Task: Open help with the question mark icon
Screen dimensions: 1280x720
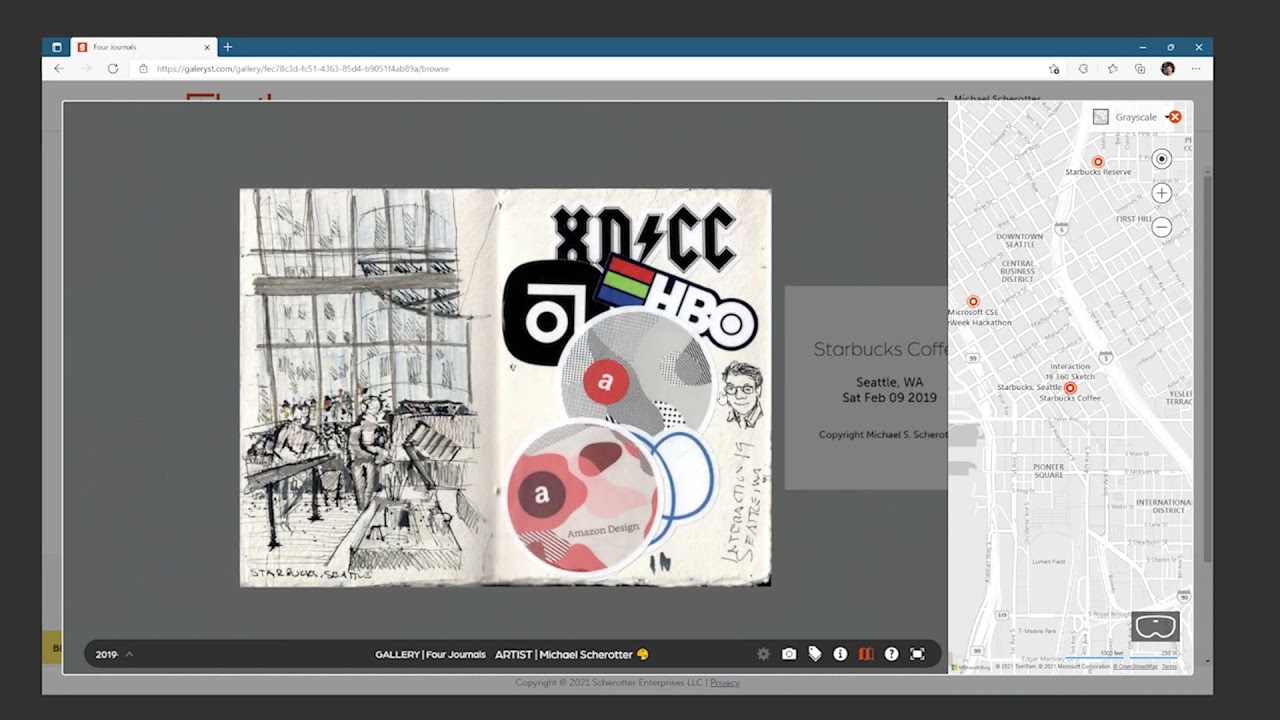Action: (891, 654)
